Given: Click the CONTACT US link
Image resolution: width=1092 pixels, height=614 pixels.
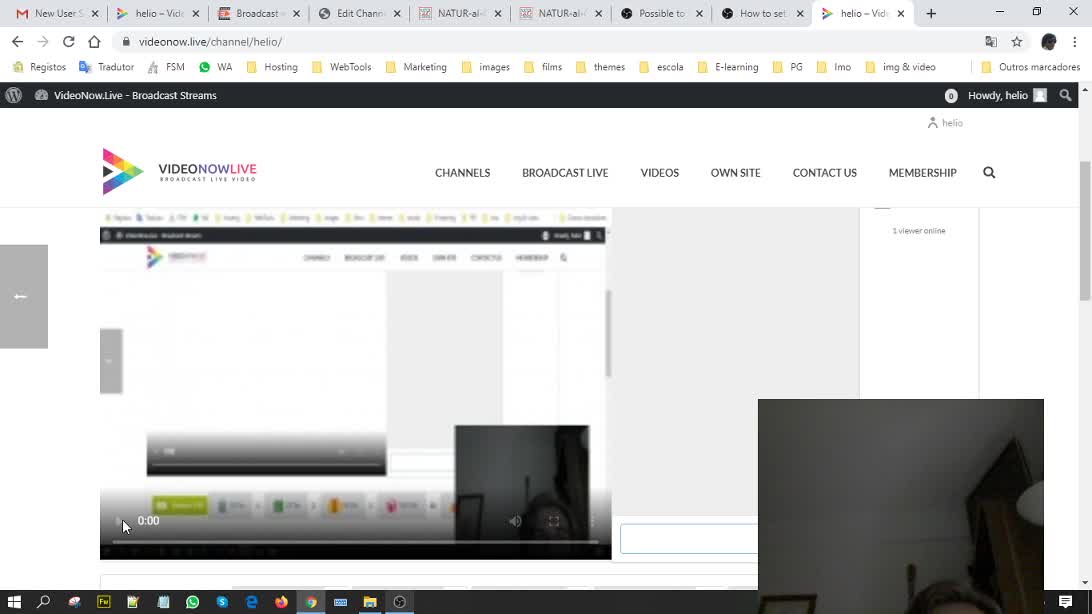Looking at the screenshot, I should (824, 173).
